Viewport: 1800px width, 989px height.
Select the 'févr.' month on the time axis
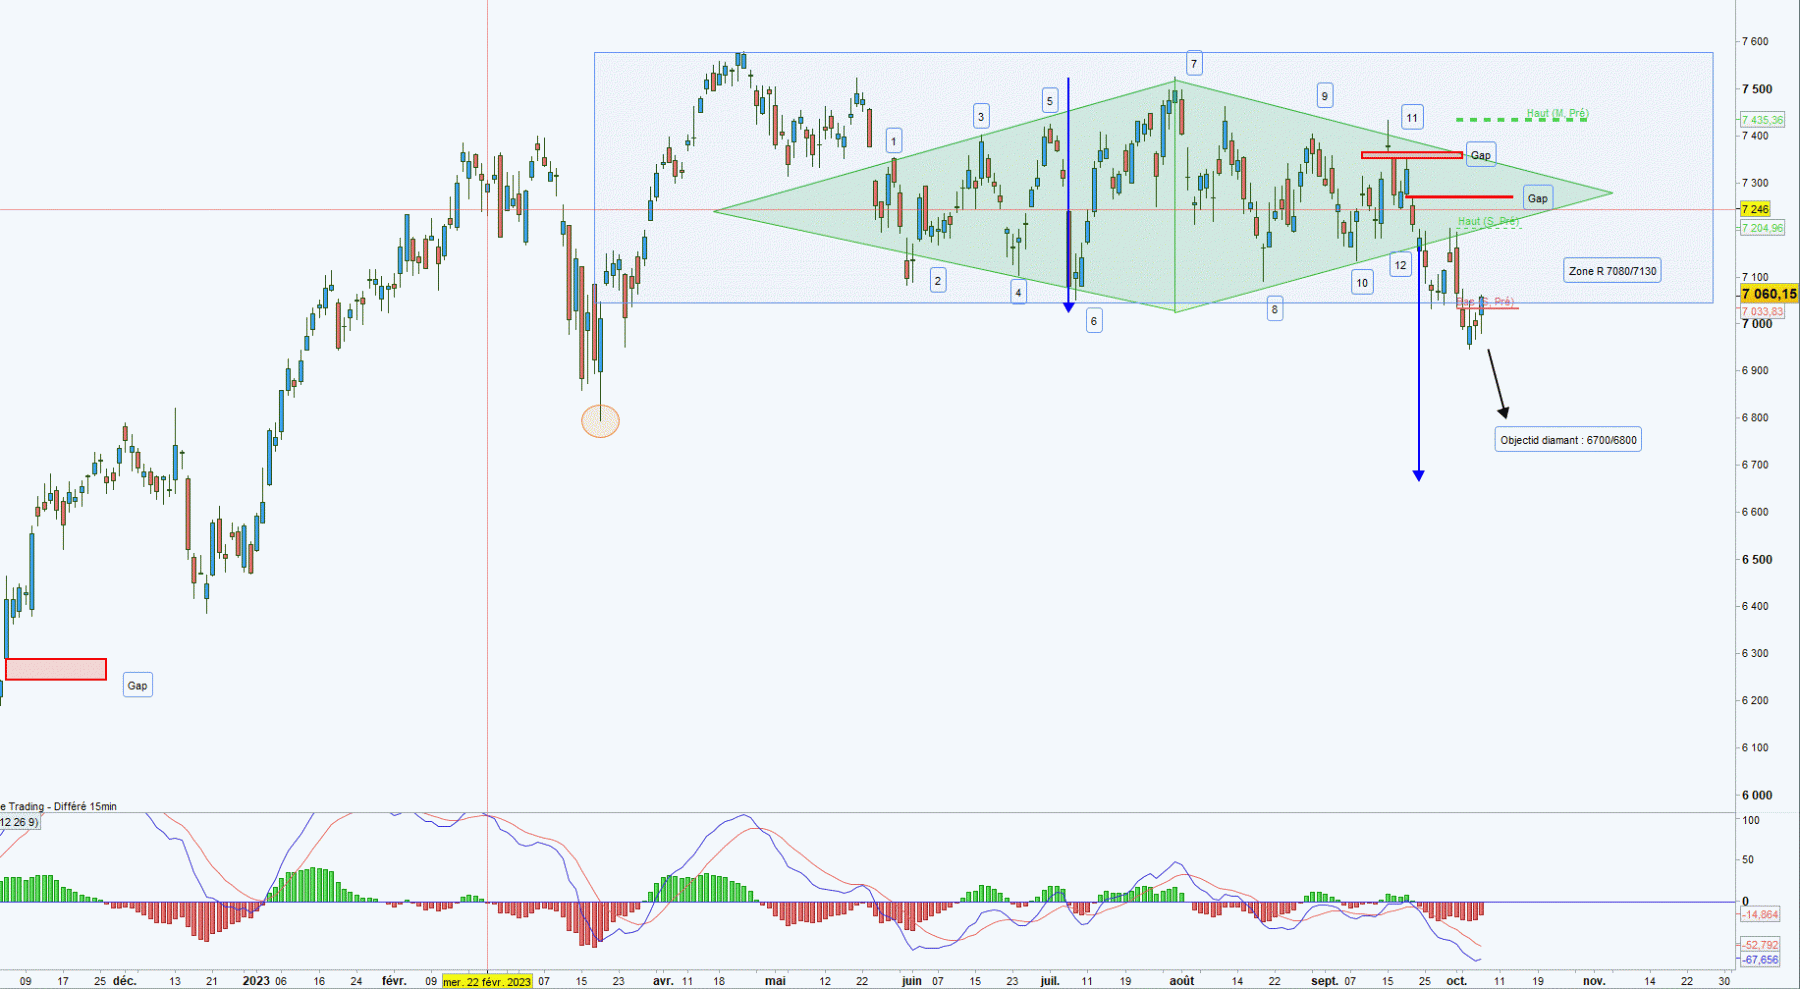point(394,981)
